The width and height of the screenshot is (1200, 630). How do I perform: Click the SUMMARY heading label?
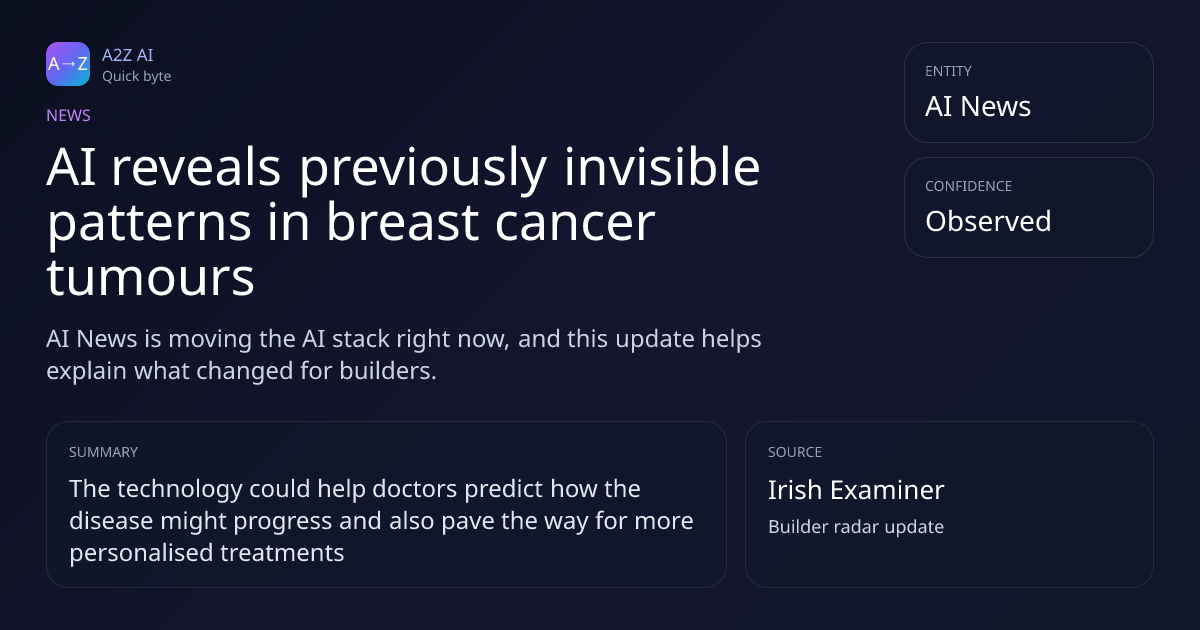[x=103, y=452]
